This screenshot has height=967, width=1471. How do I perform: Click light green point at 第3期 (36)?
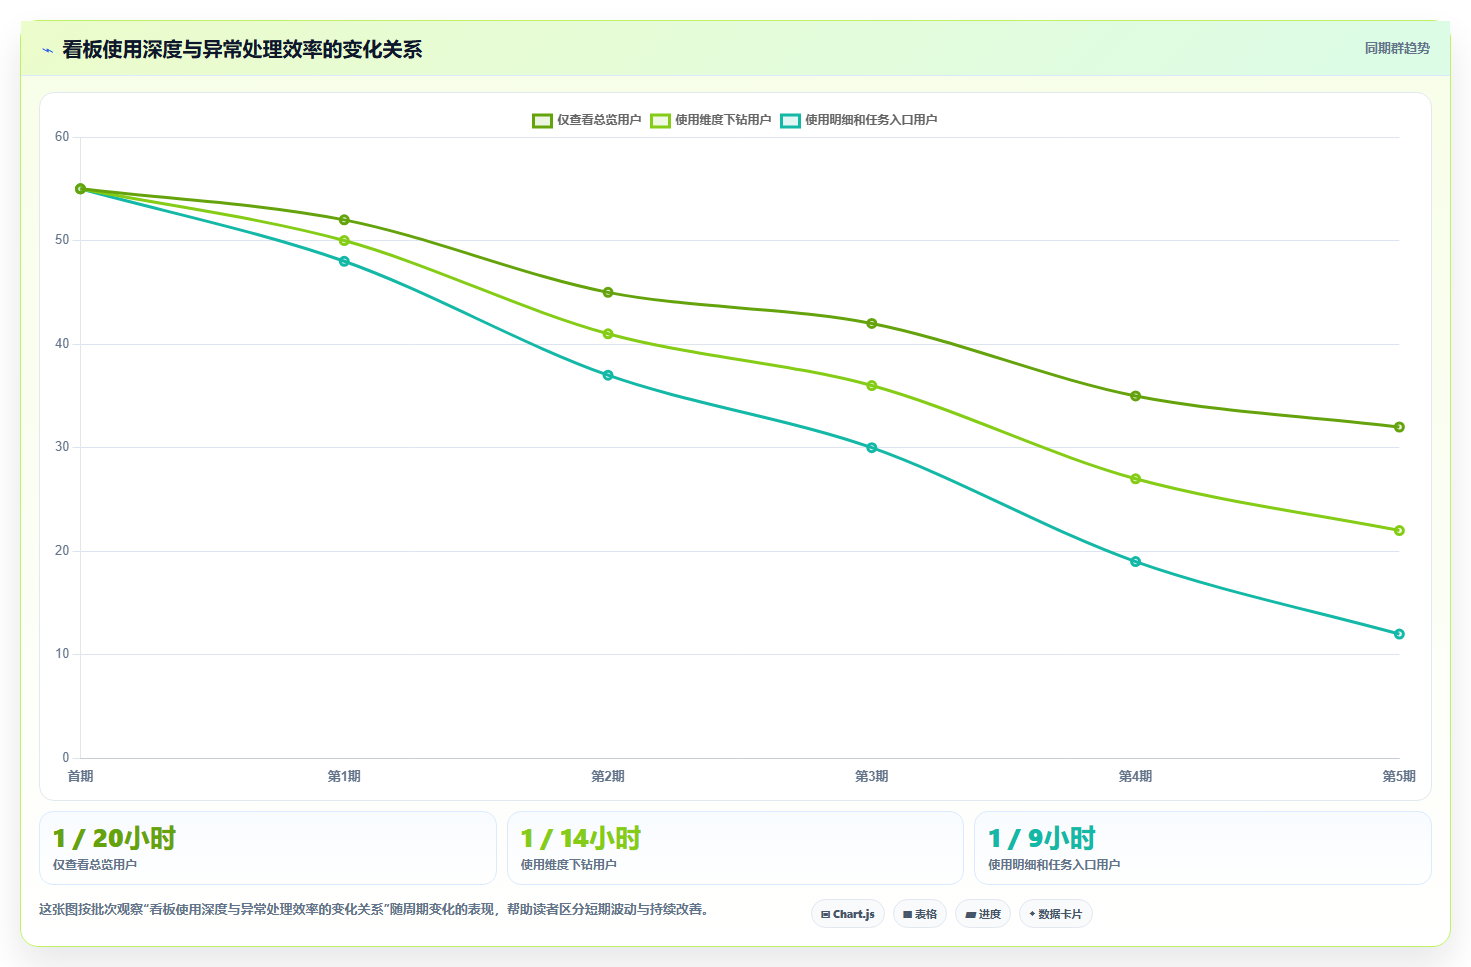872,386
